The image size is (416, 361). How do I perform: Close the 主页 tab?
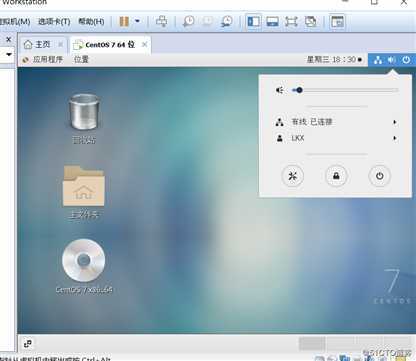pyautogui.click(x=60, y=44)
